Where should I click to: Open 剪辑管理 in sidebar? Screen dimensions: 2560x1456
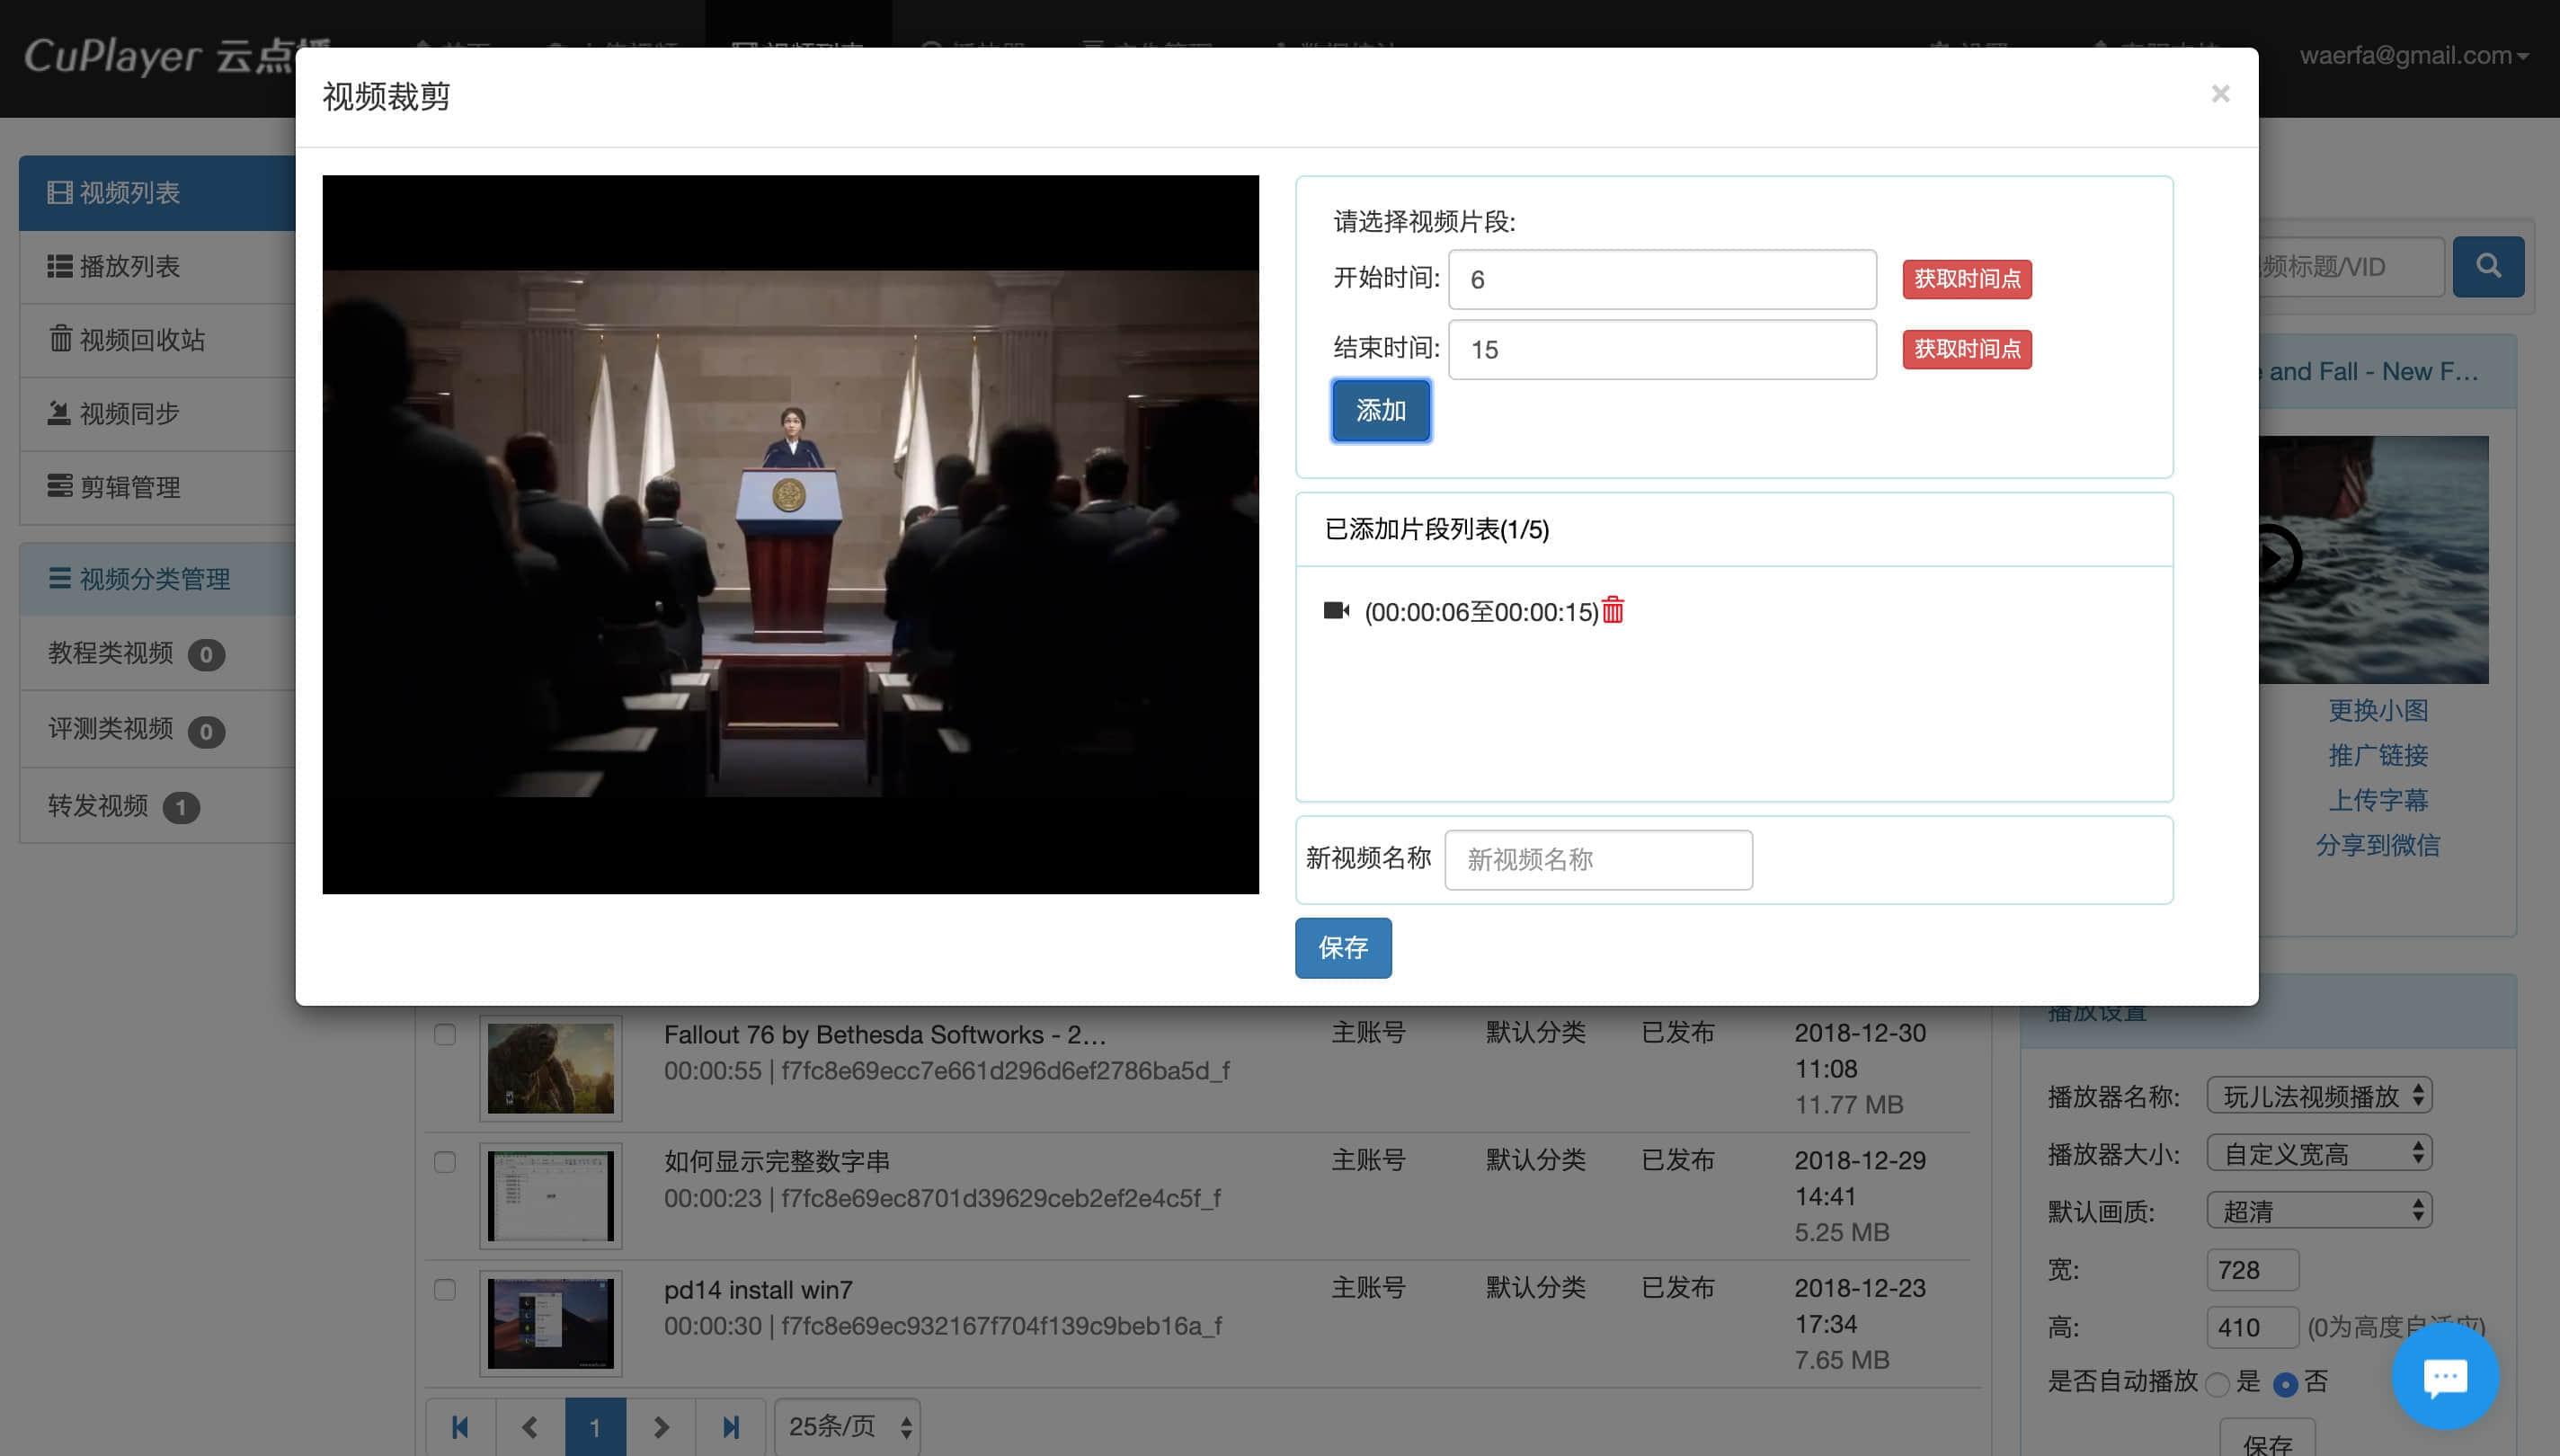click(158, 487)
